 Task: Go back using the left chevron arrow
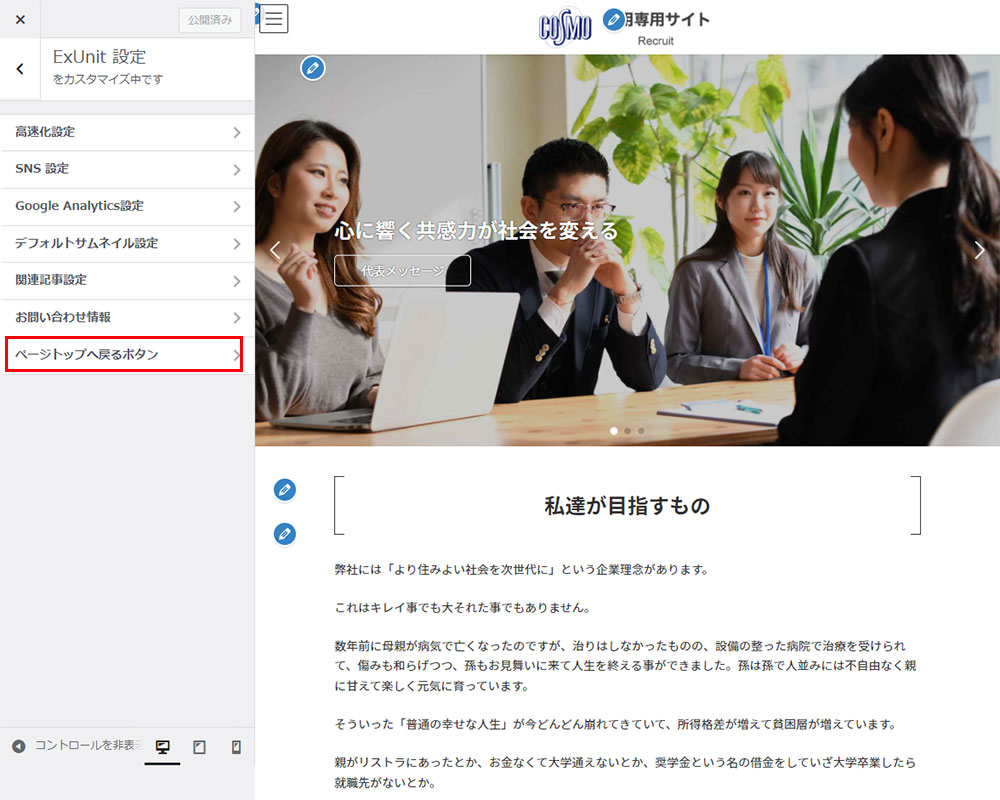pyautogui.click(x=20, y=69)
